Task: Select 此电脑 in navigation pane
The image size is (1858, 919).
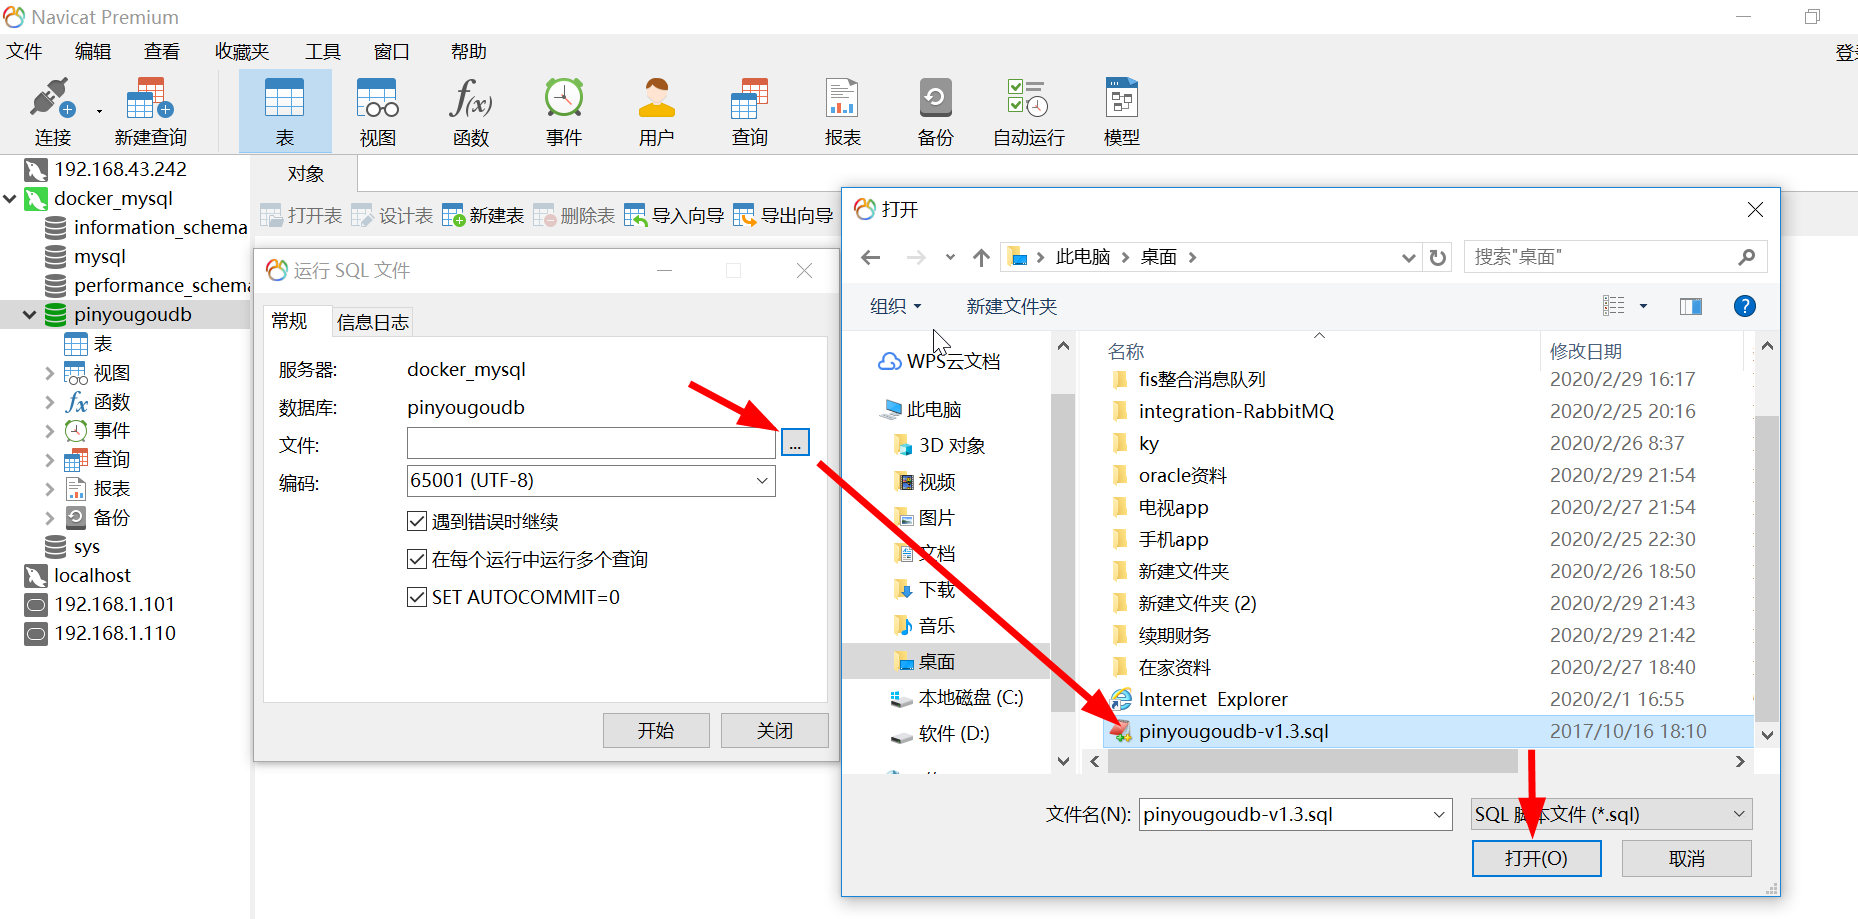Action: click(921, 409)
